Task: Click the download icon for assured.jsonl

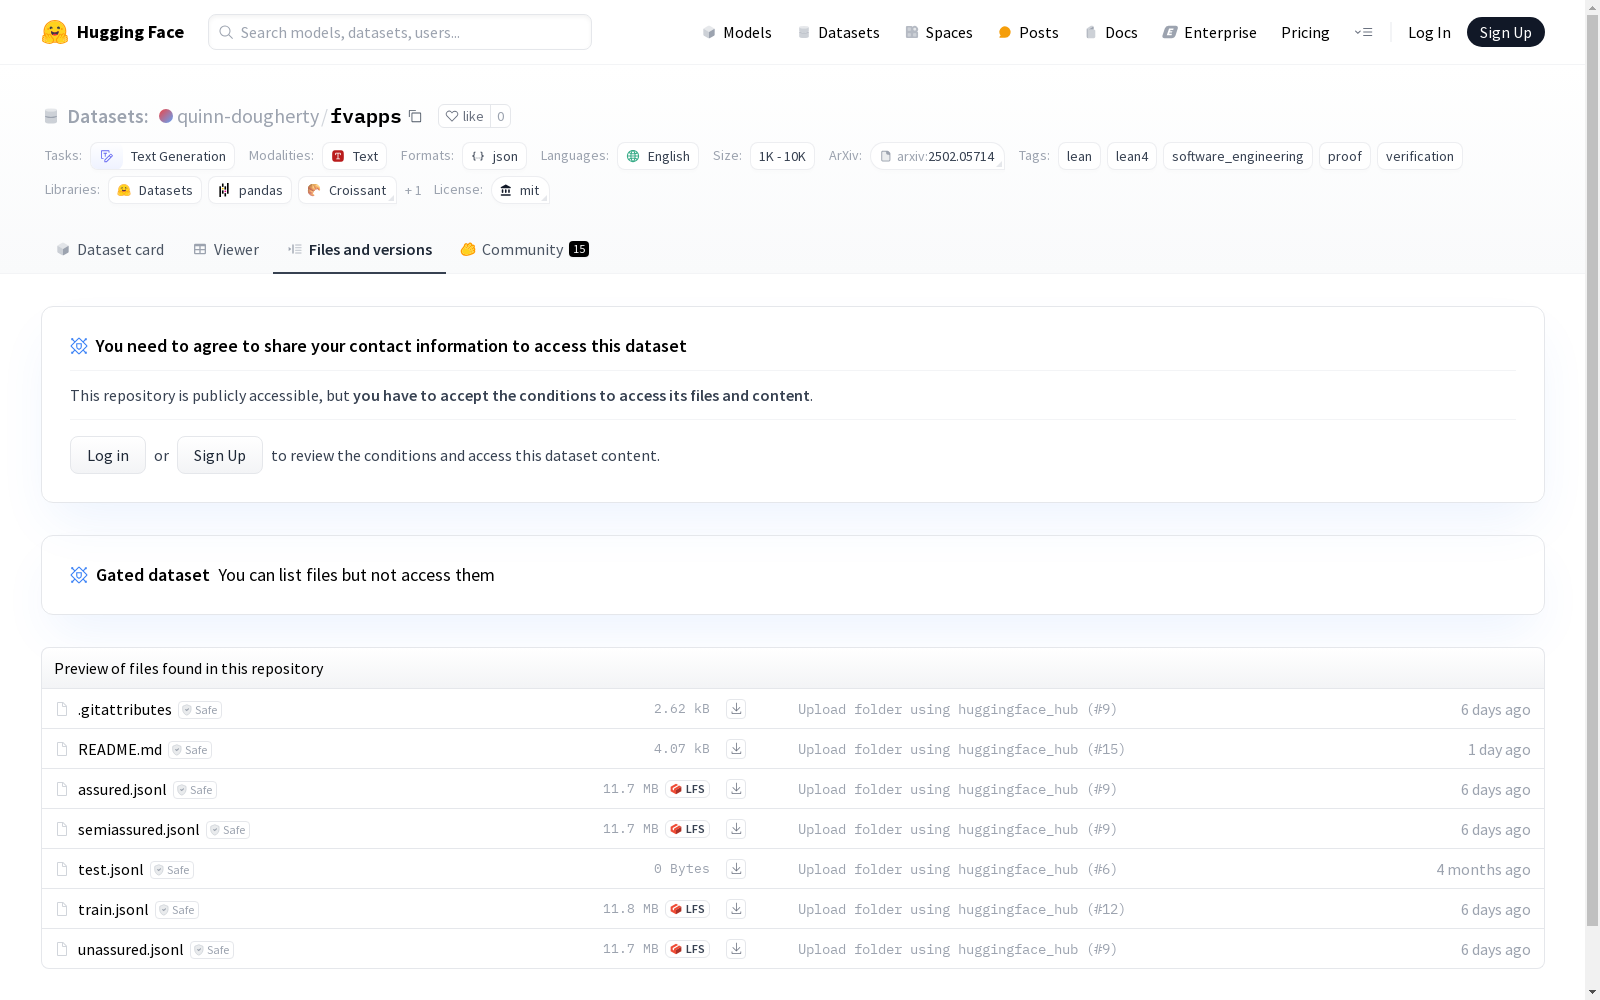Action: [736, 789]
